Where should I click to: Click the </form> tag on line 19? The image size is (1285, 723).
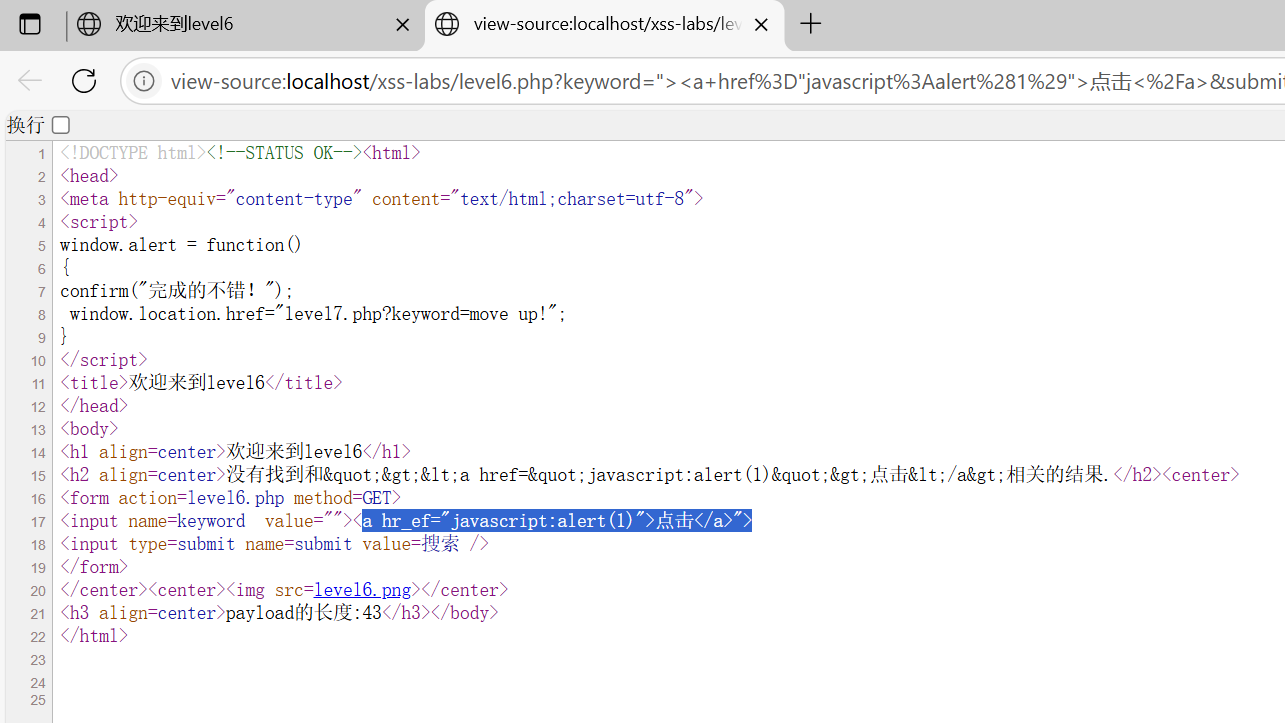(x=94, y=567)
